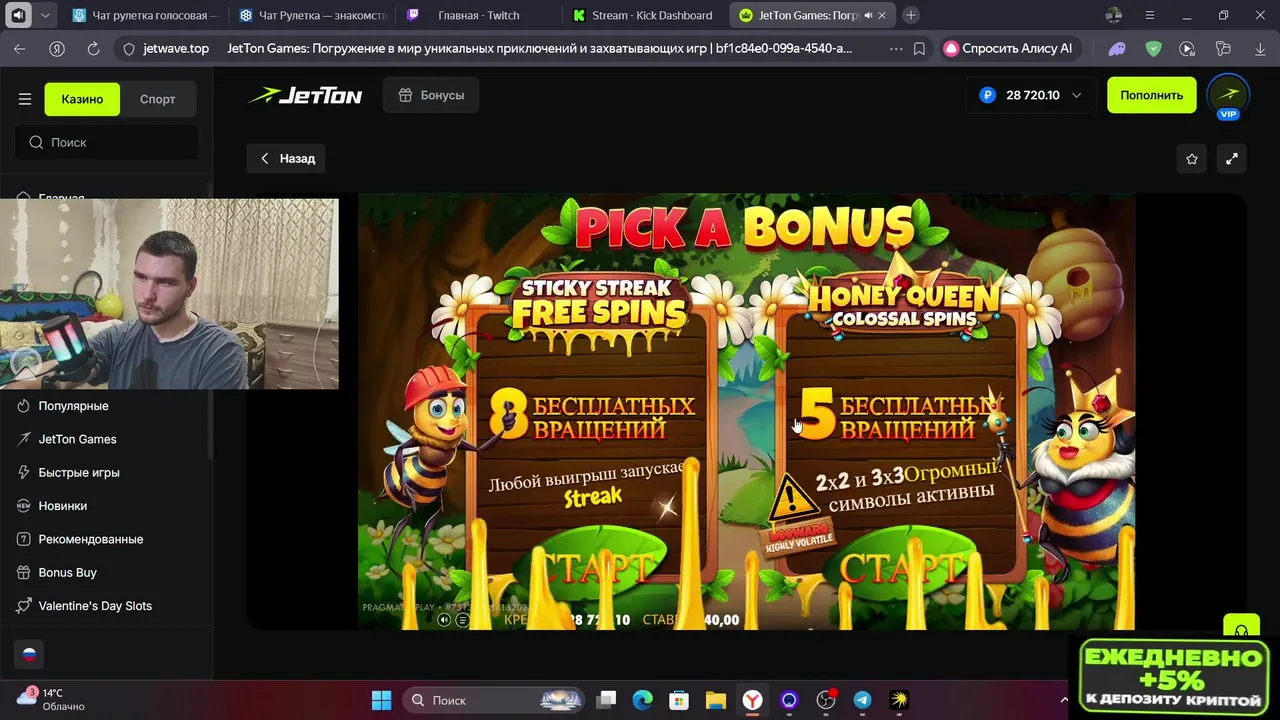Viewport: 1280px width, 720px height.
Task: Open JetTon Games in the sidebar
Action: [x=77, y=439]
